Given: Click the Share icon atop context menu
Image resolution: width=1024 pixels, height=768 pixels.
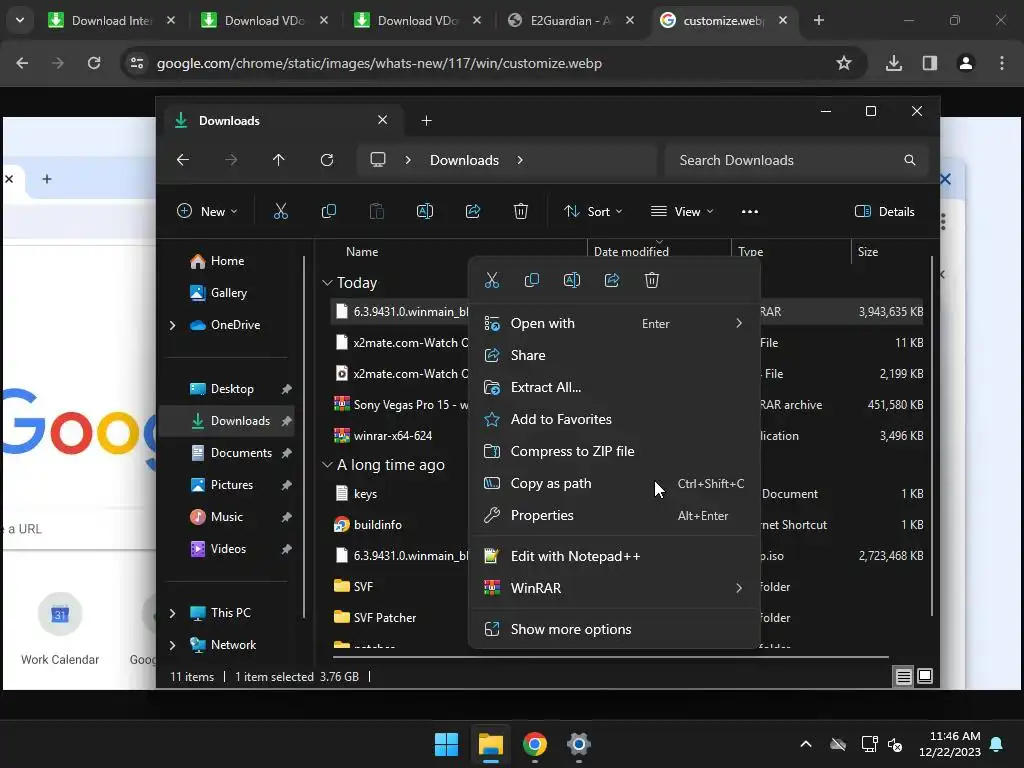Looking at the screenshot, I should point(612,280).
